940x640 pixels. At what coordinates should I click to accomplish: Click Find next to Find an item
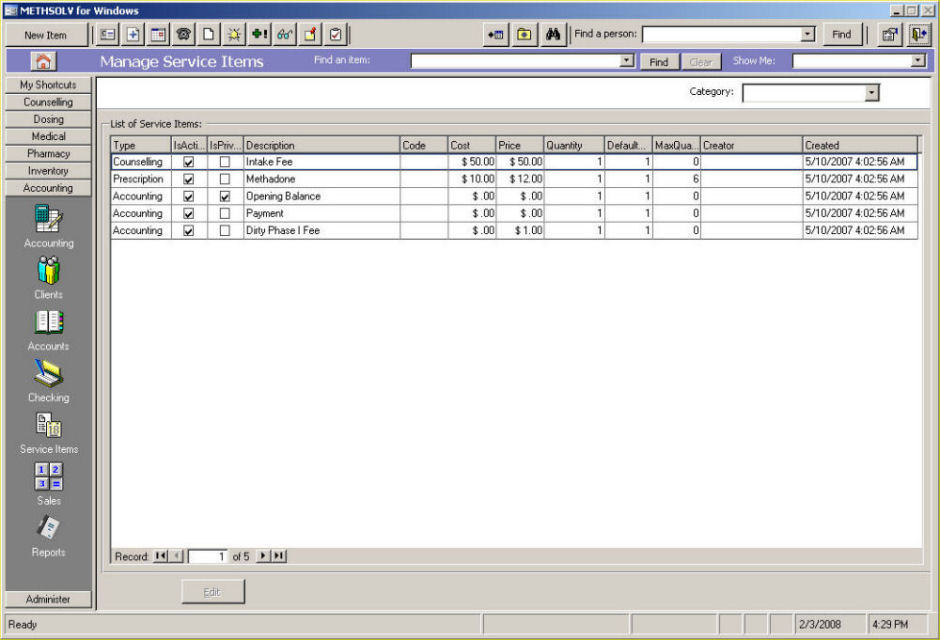(658, 62)
